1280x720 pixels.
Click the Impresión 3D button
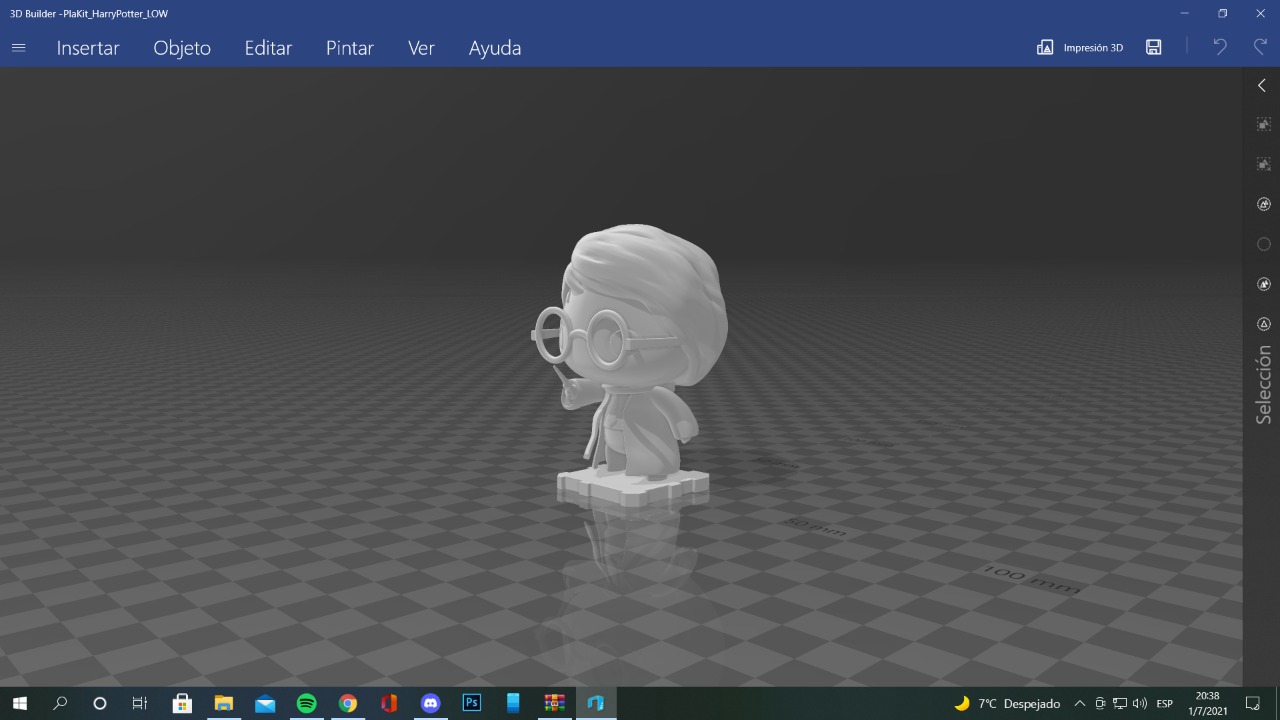(x=1080, y=47)
